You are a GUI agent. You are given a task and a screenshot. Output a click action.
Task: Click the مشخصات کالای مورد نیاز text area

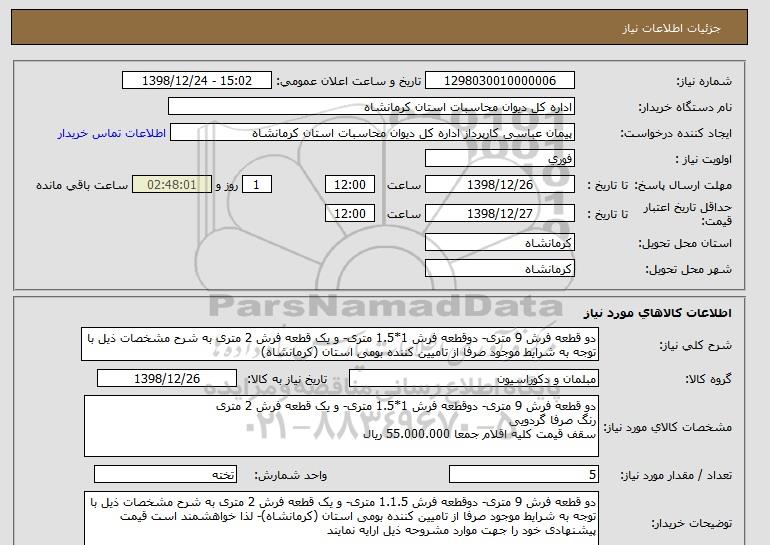point(341,426)
